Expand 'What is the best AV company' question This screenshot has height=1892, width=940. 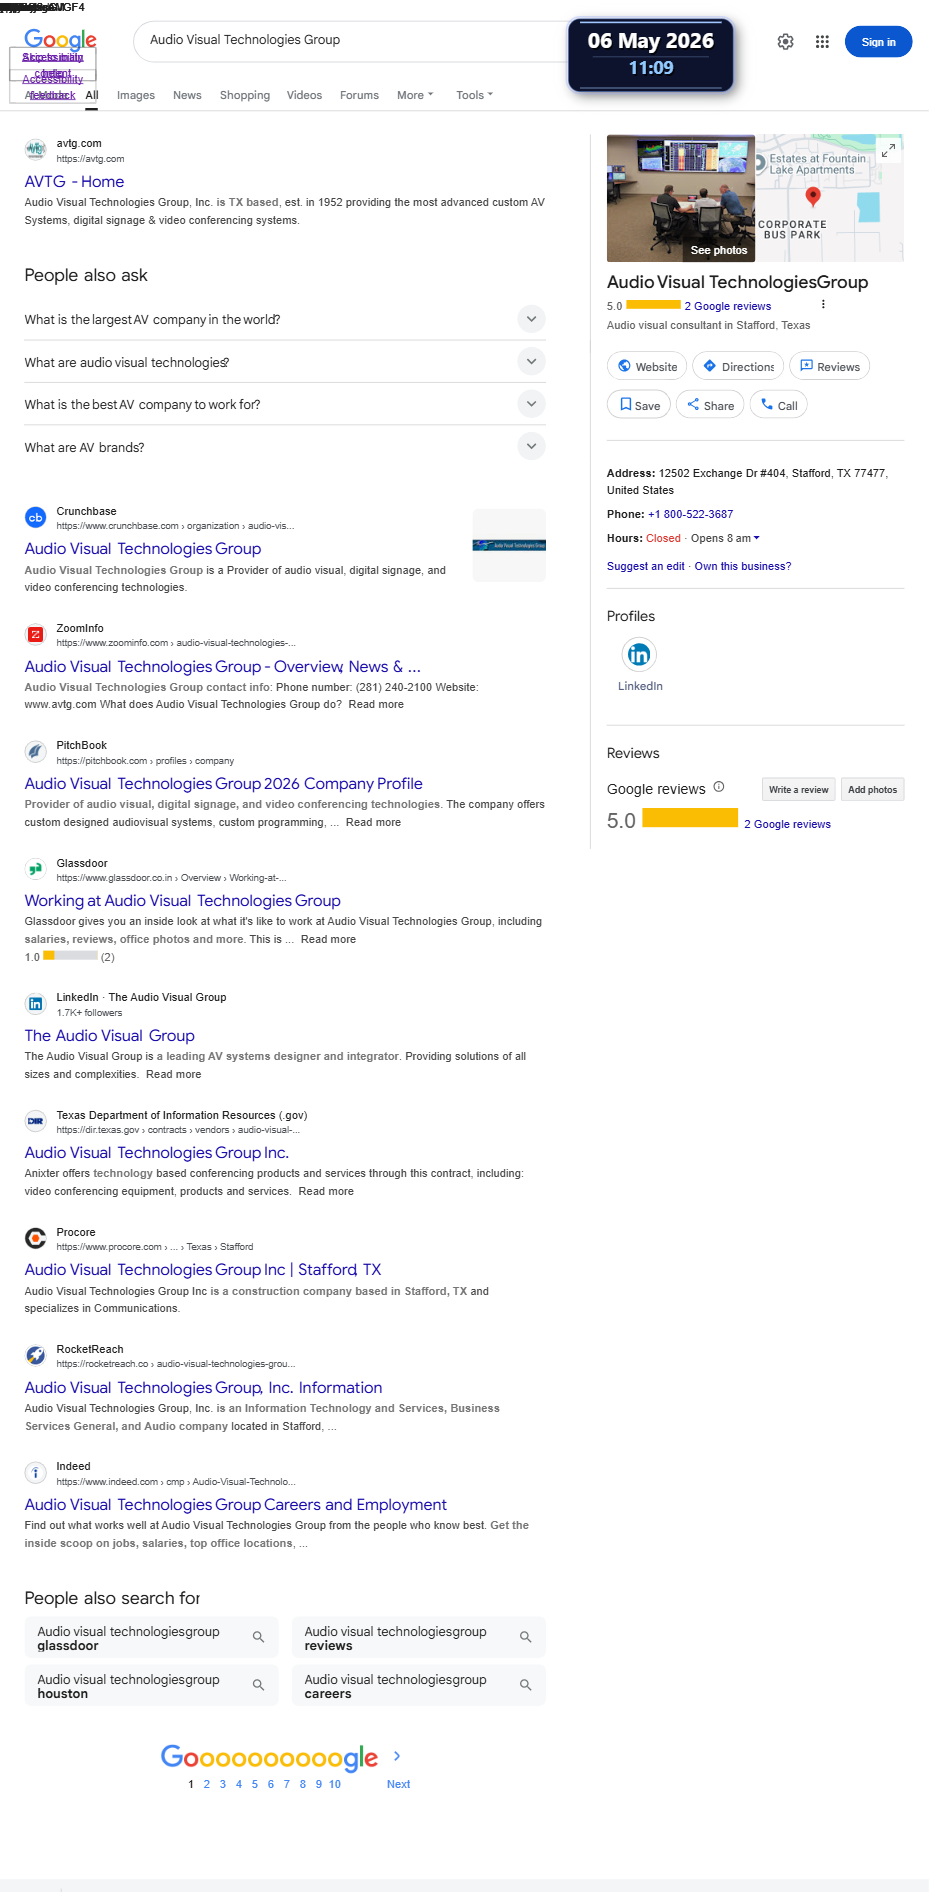532,404
